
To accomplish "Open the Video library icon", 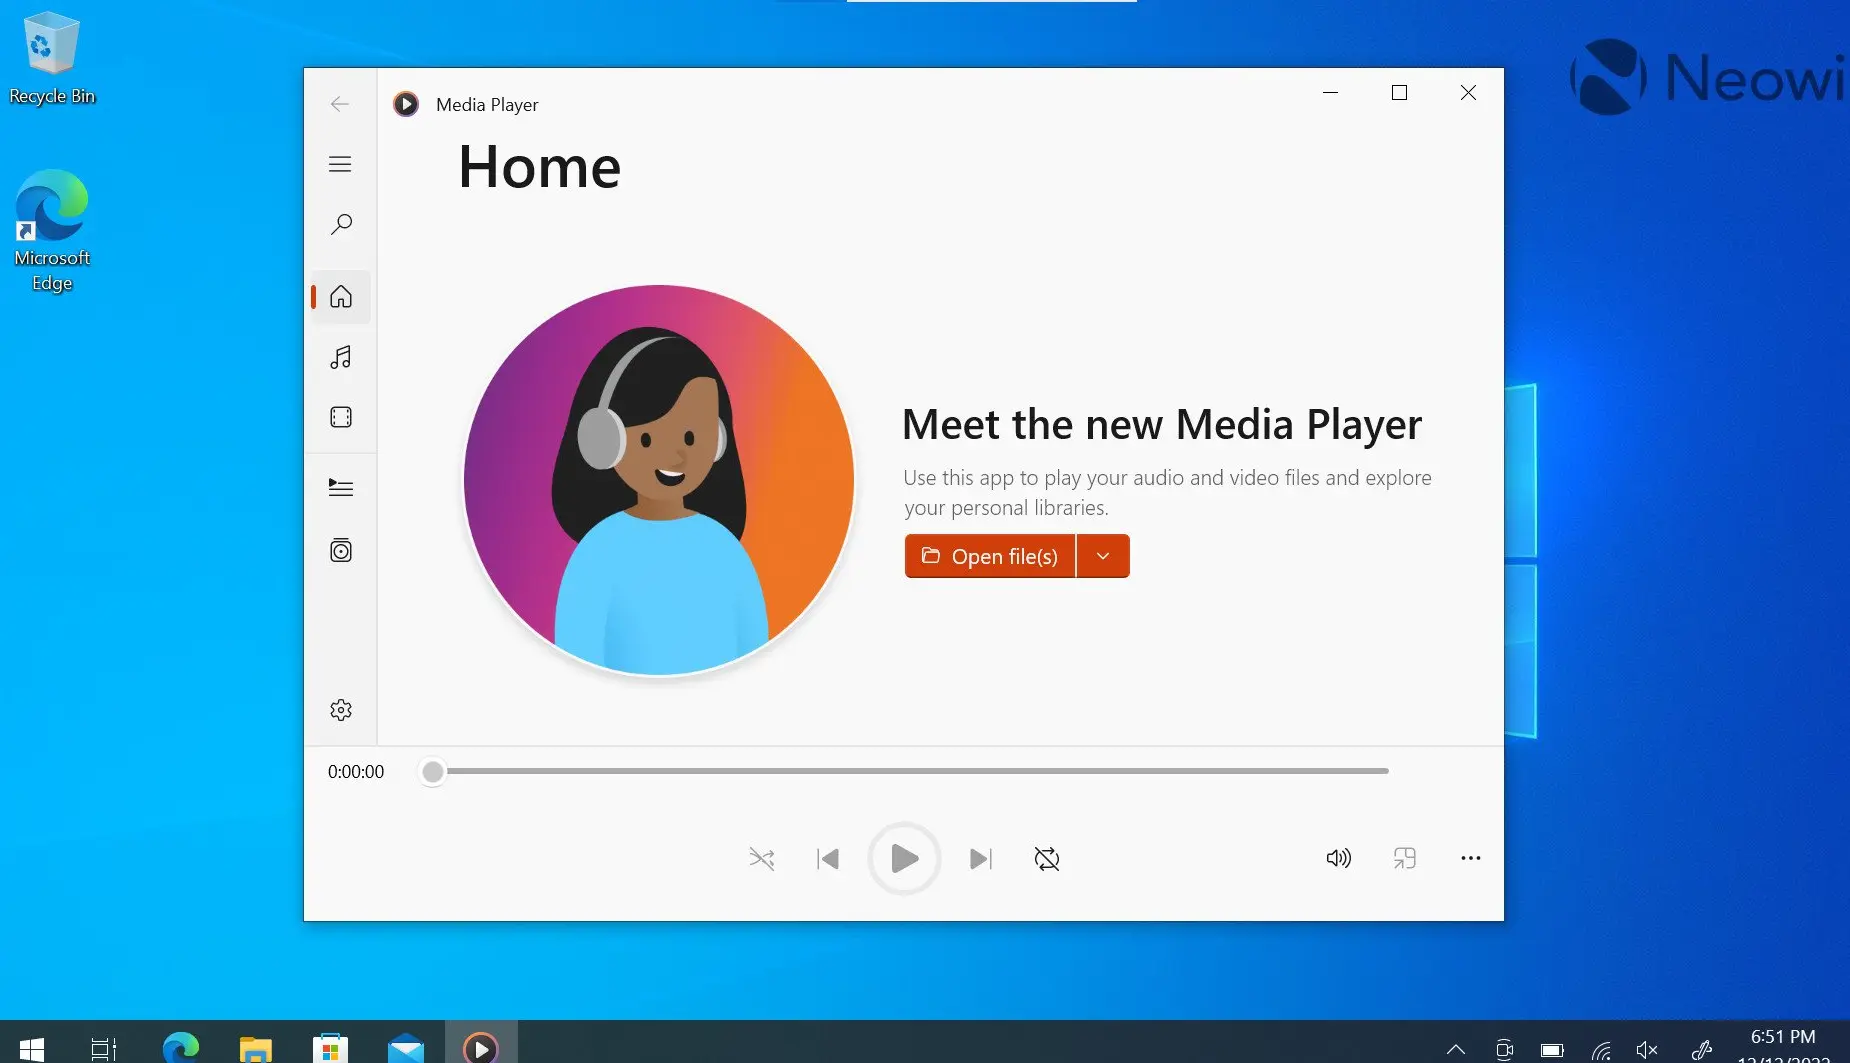I will tap(341, 417).
